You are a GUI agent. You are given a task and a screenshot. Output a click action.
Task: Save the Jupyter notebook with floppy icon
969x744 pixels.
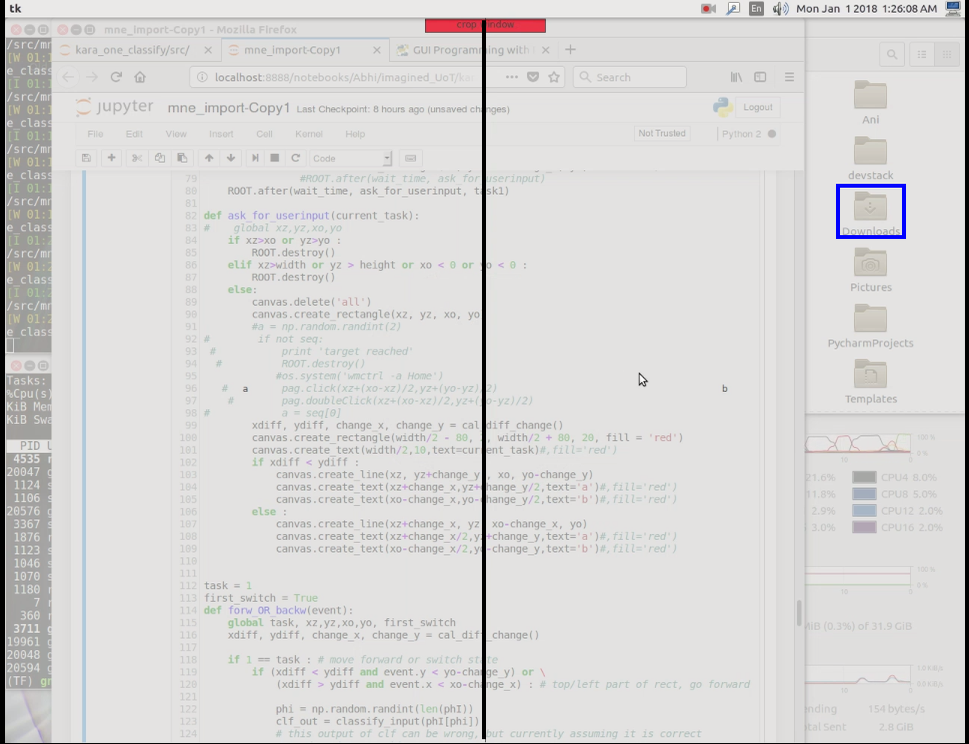(87, 158)
